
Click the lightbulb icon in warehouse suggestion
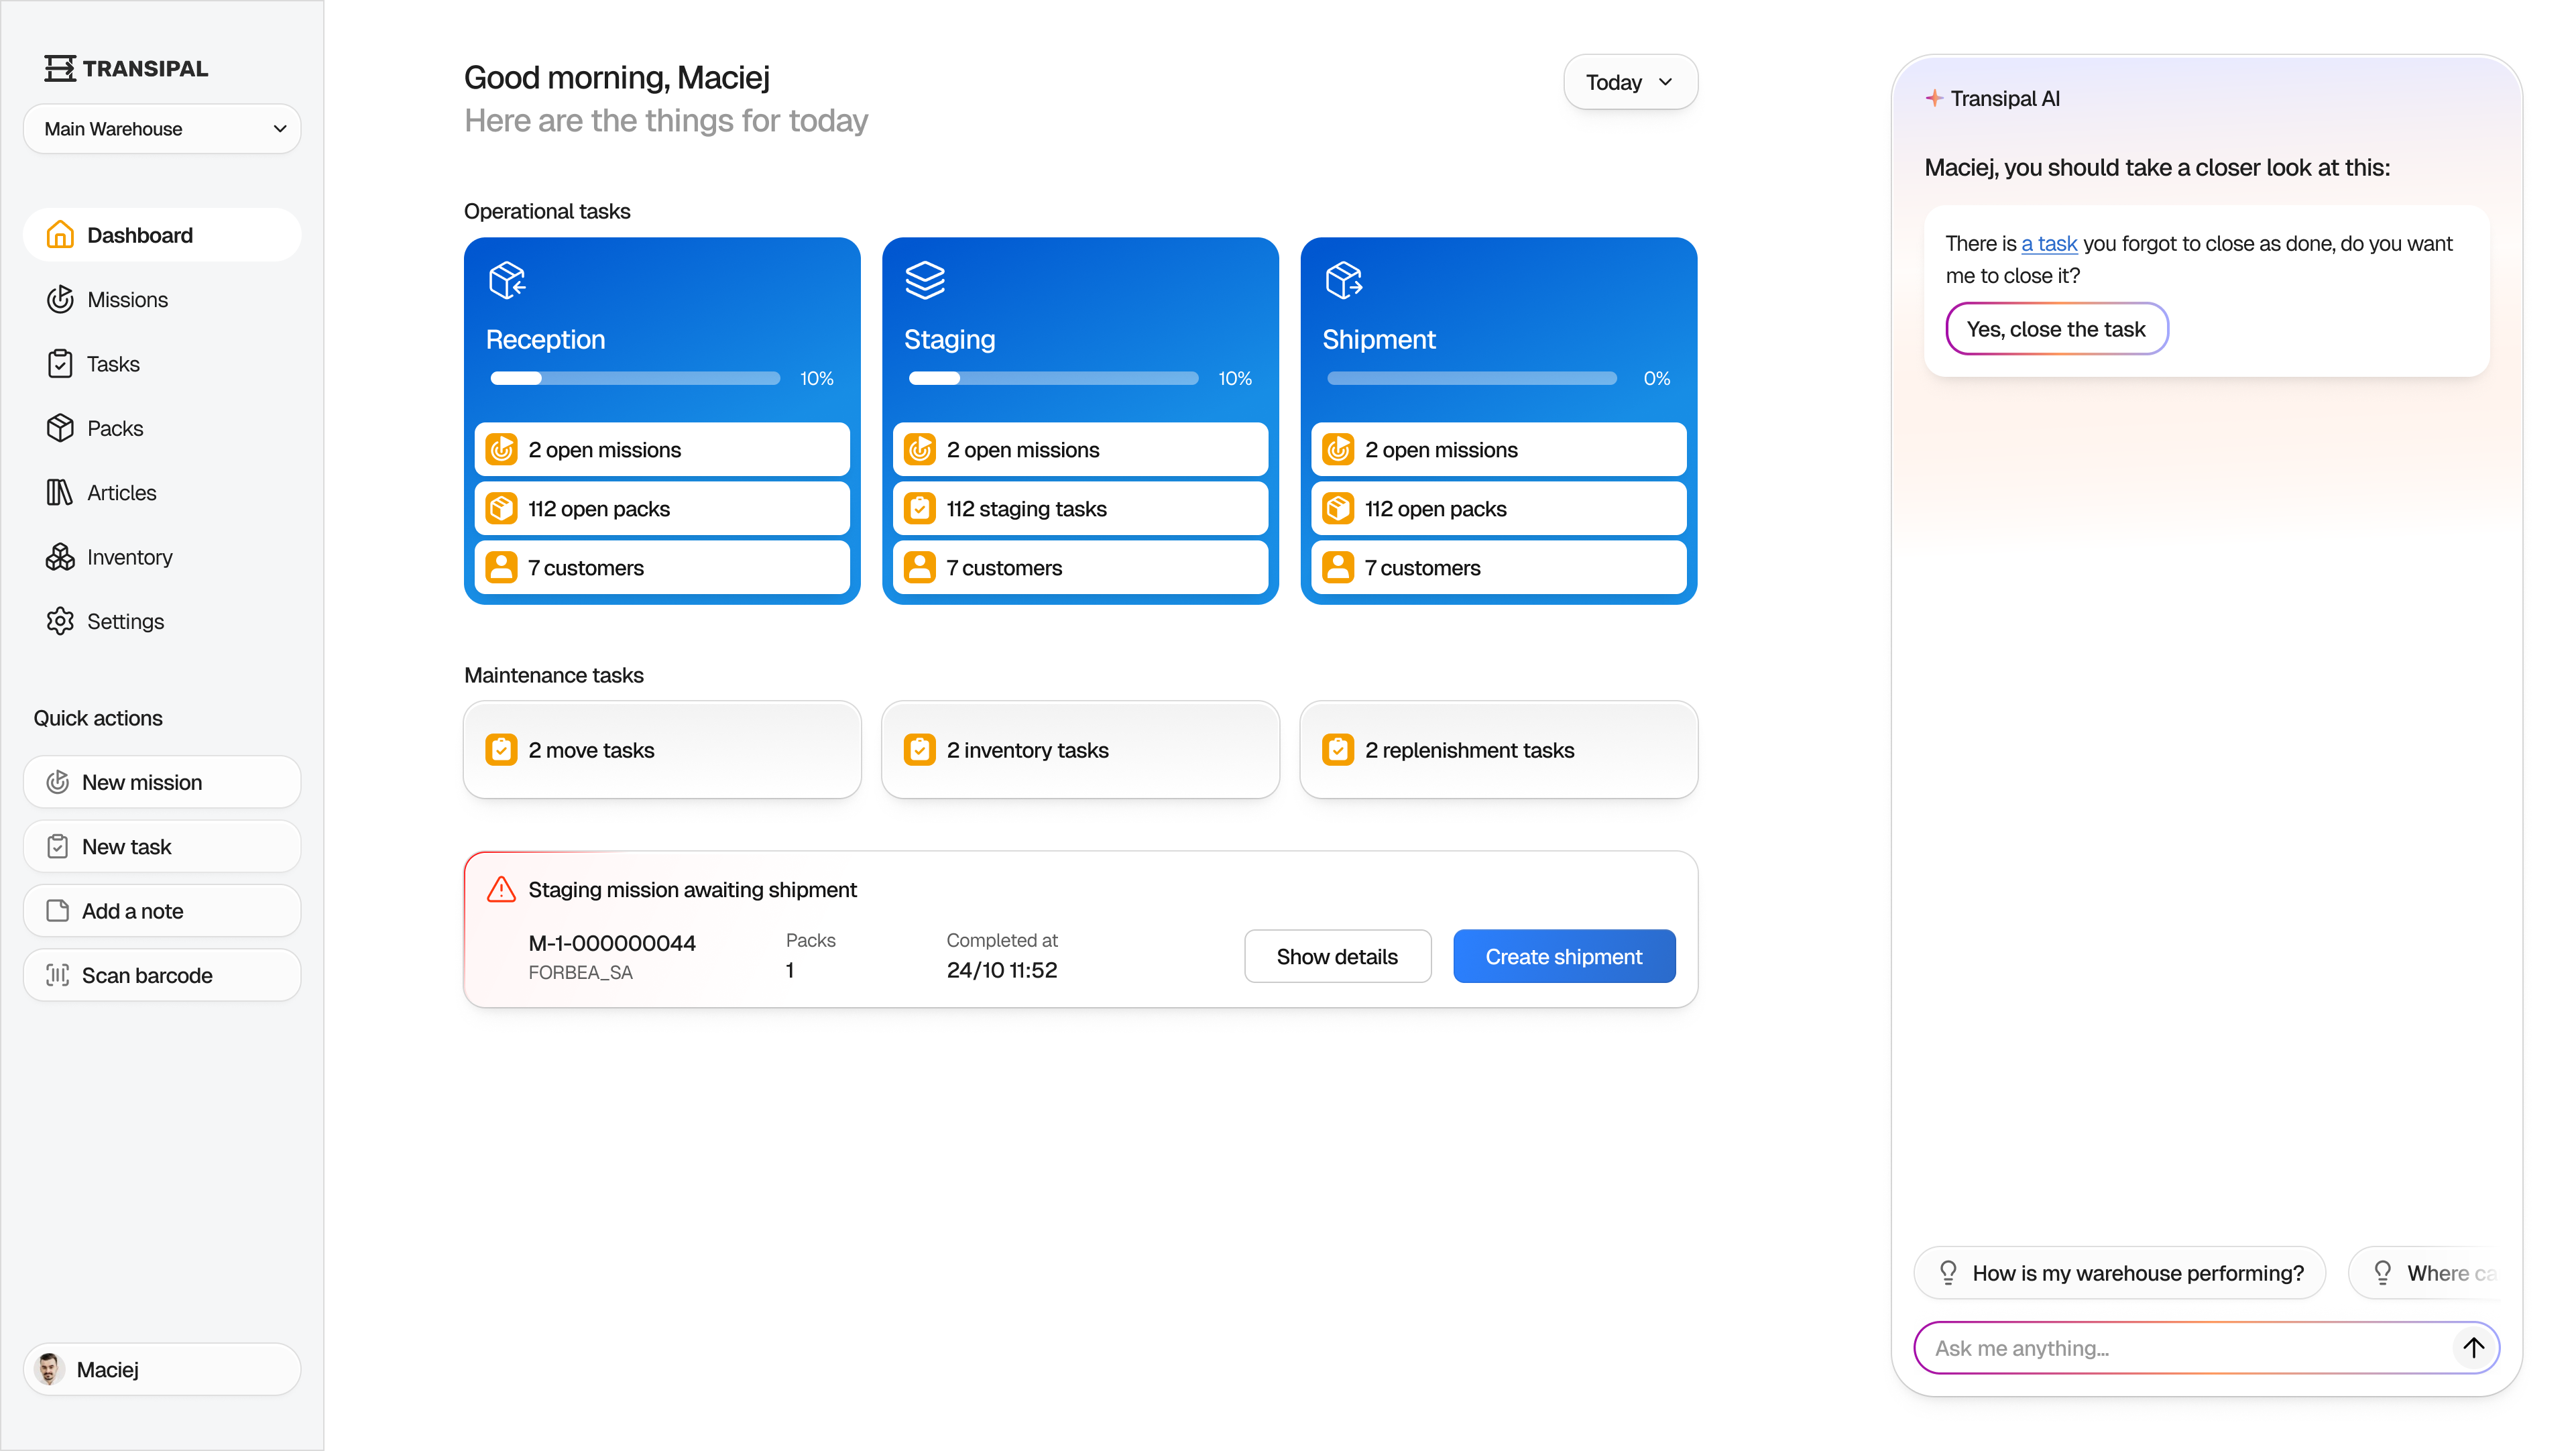1947,1272
